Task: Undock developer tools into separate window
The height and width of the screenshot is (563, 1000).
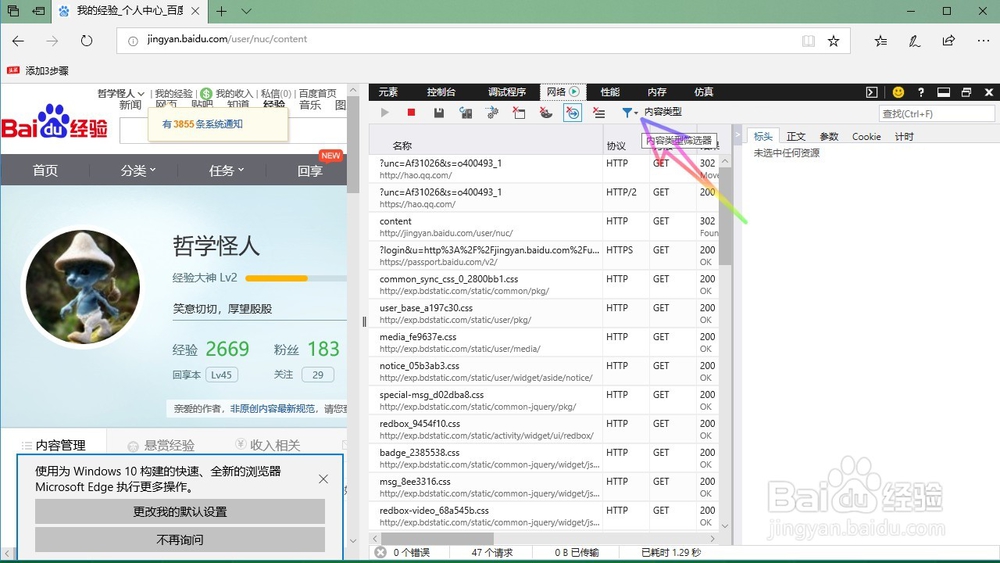Action: point(966,92)
